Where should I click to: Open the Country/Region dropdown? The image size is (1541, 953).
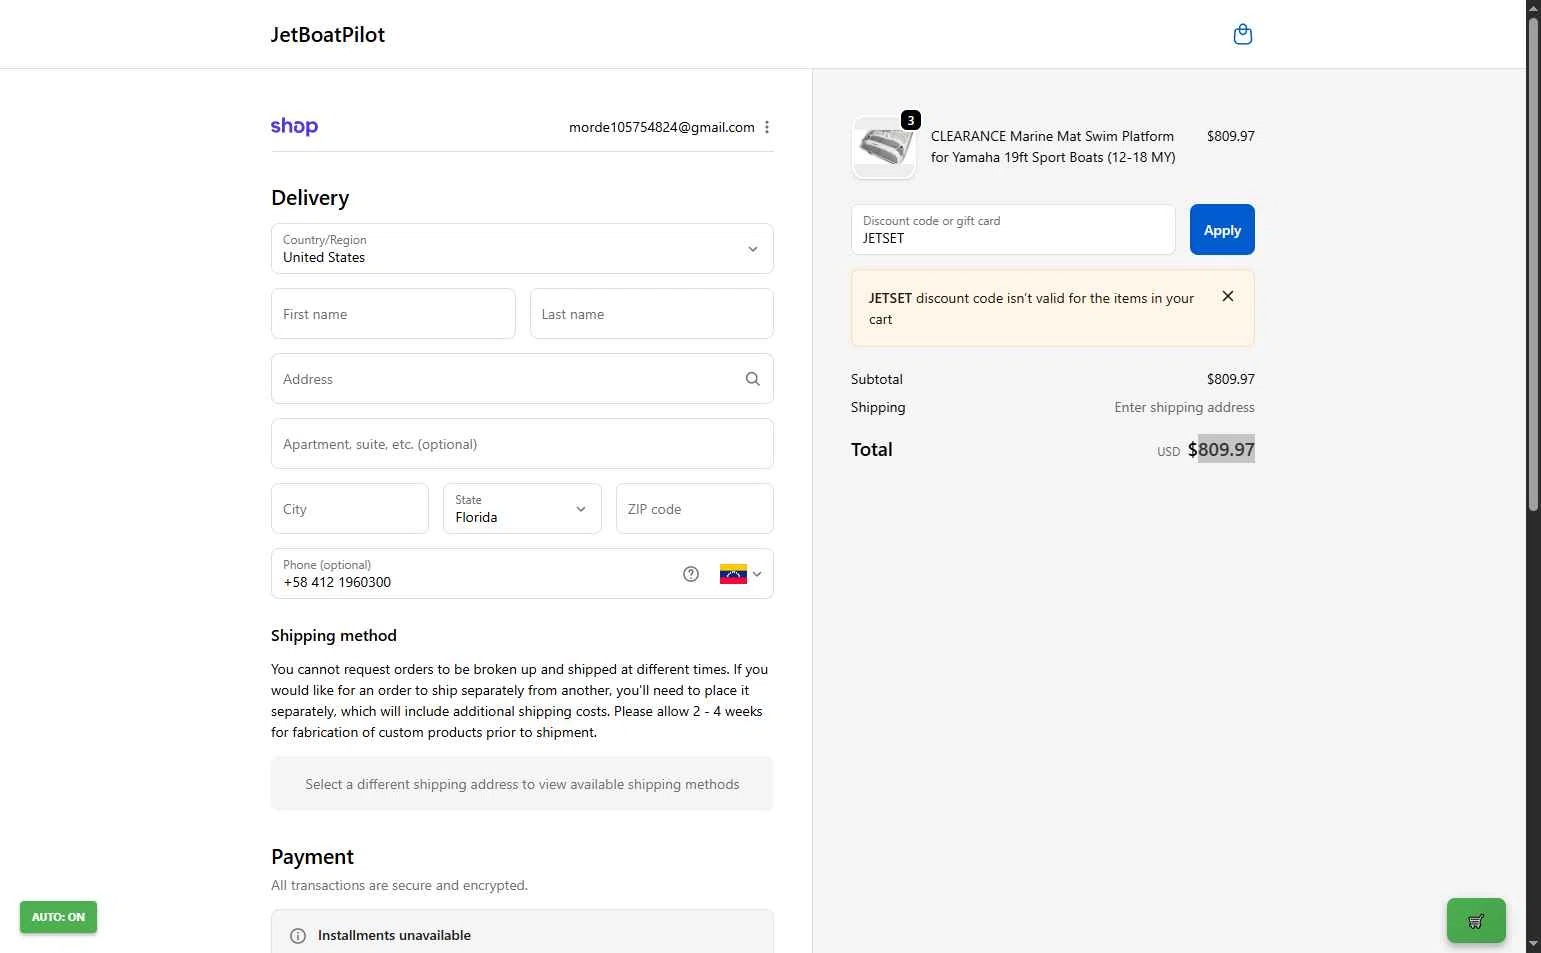pyautogui.click(x=522, y=249)
